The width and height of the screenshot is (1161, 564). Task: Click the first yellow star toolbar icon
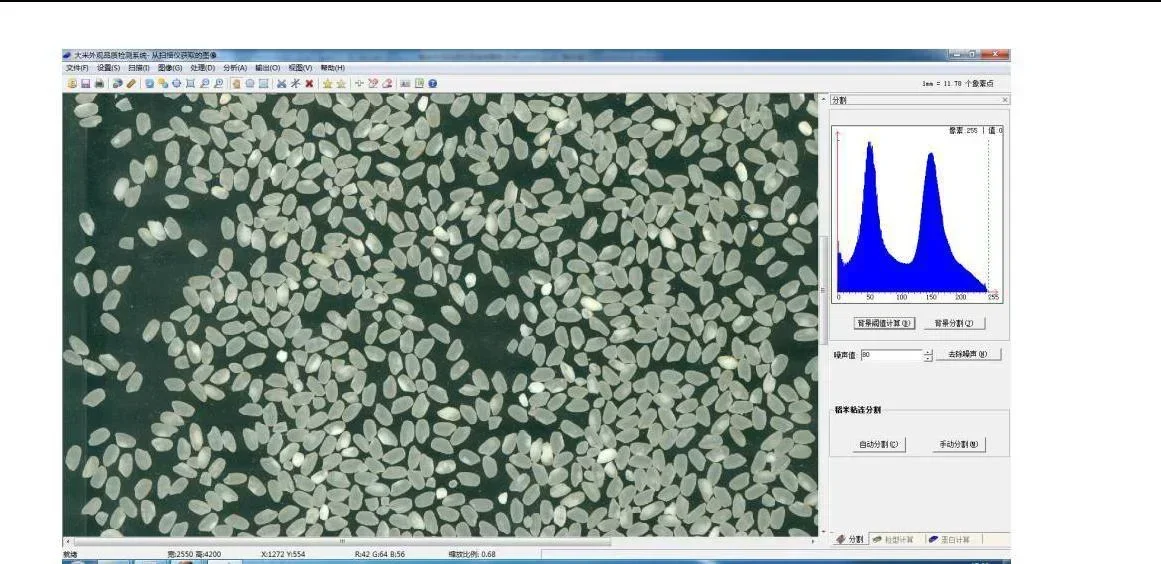(x=327, y=84)
